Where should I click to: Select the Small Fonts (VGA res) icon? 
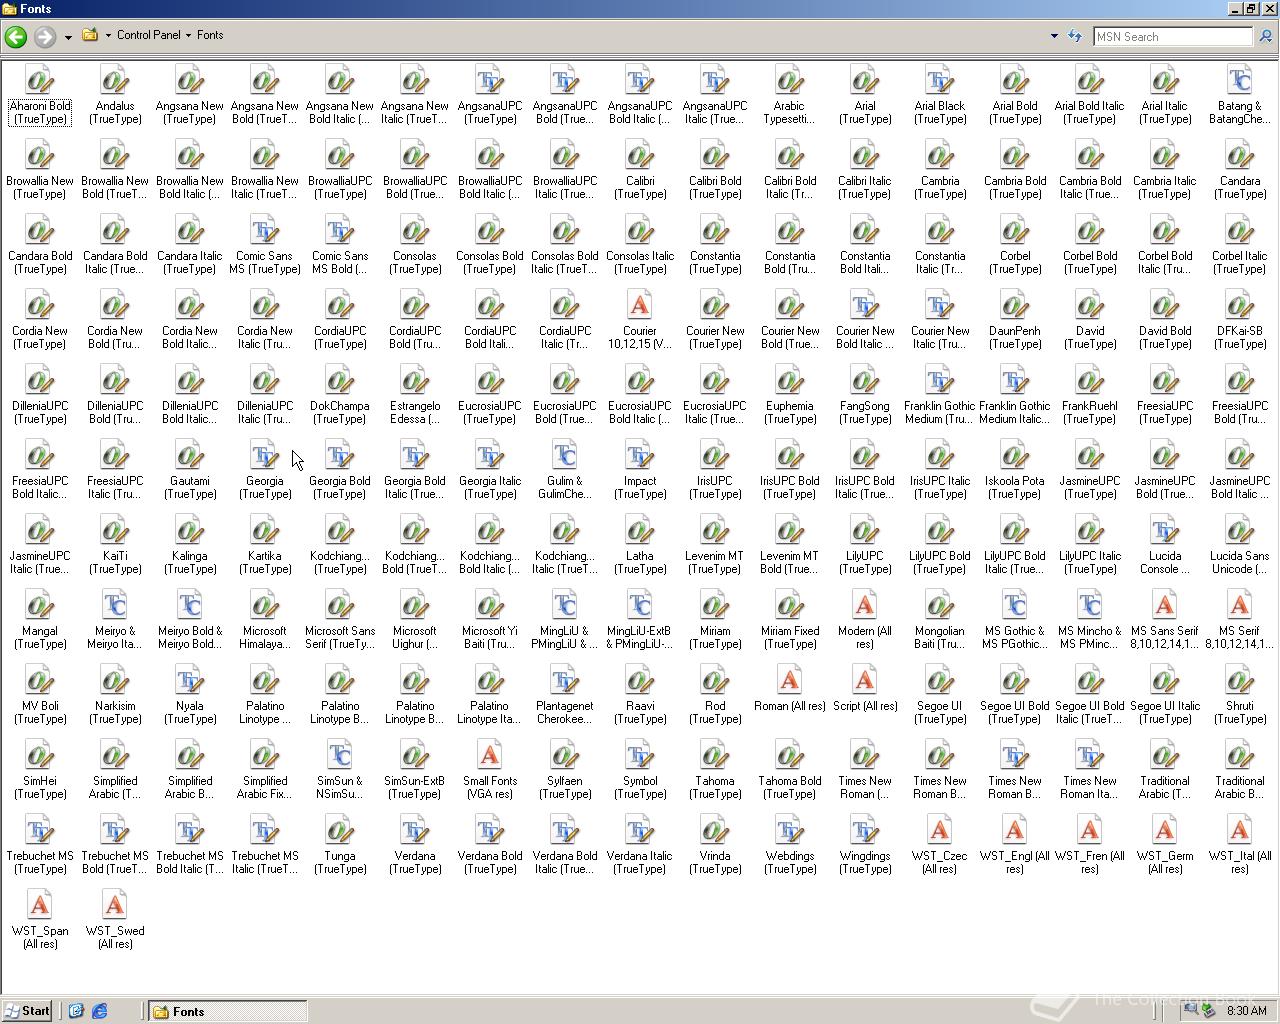[490, 755]
